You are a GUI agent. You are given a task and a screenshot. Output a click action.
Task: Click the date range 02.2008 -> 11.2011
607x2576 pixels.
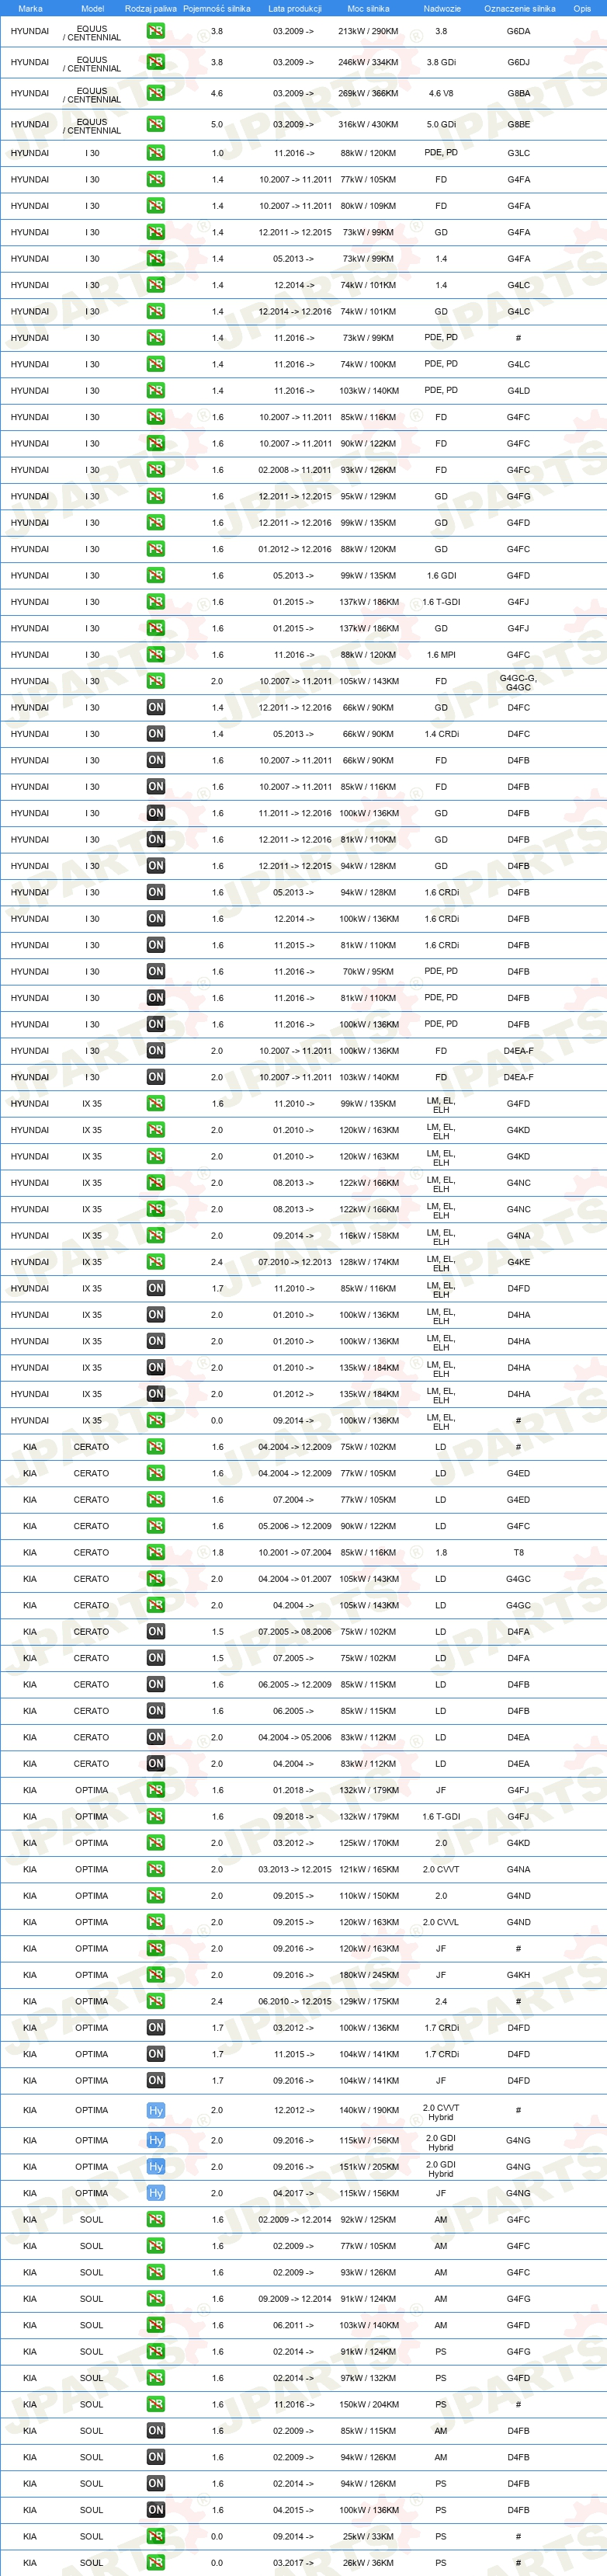tap(295, 470)
